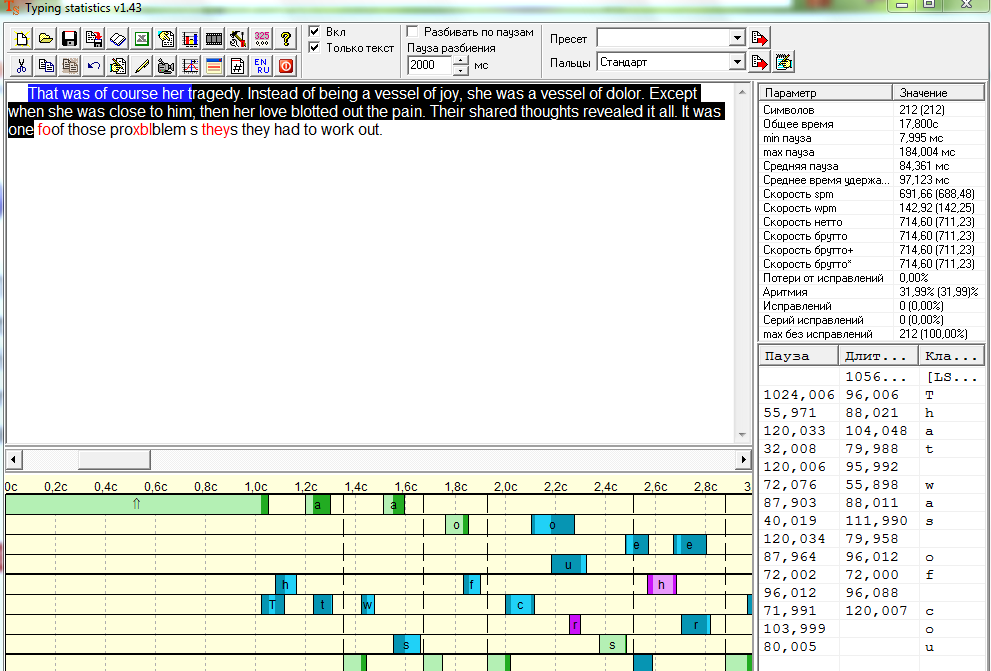Export to Excel using the green X icon
Image resolution: width=991 pixels, height=671 pixels.
(142, 39)
